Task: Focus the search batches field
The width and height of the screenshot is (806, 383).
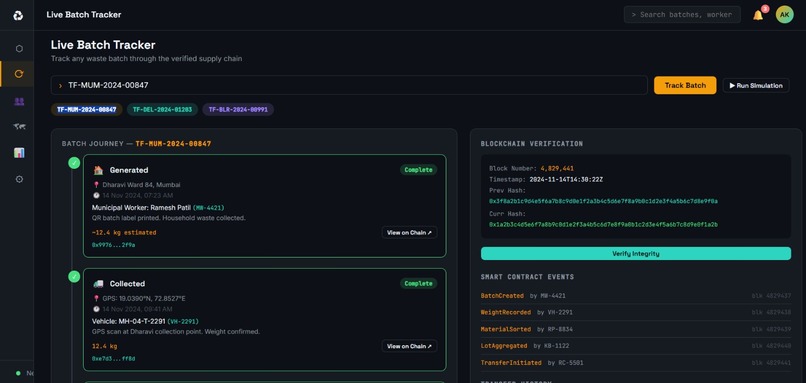Action: point(682,15)
